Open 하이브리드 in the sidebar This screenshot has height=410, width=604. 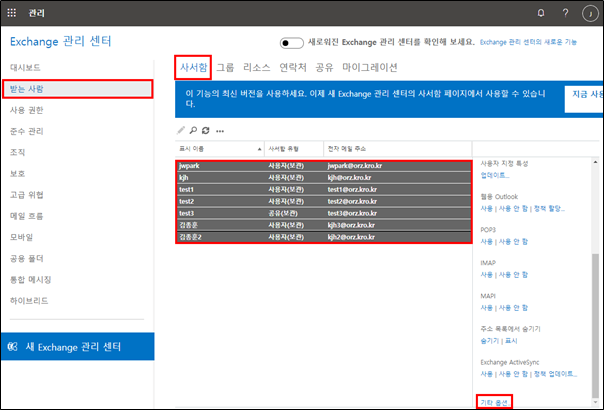point(29,301)
